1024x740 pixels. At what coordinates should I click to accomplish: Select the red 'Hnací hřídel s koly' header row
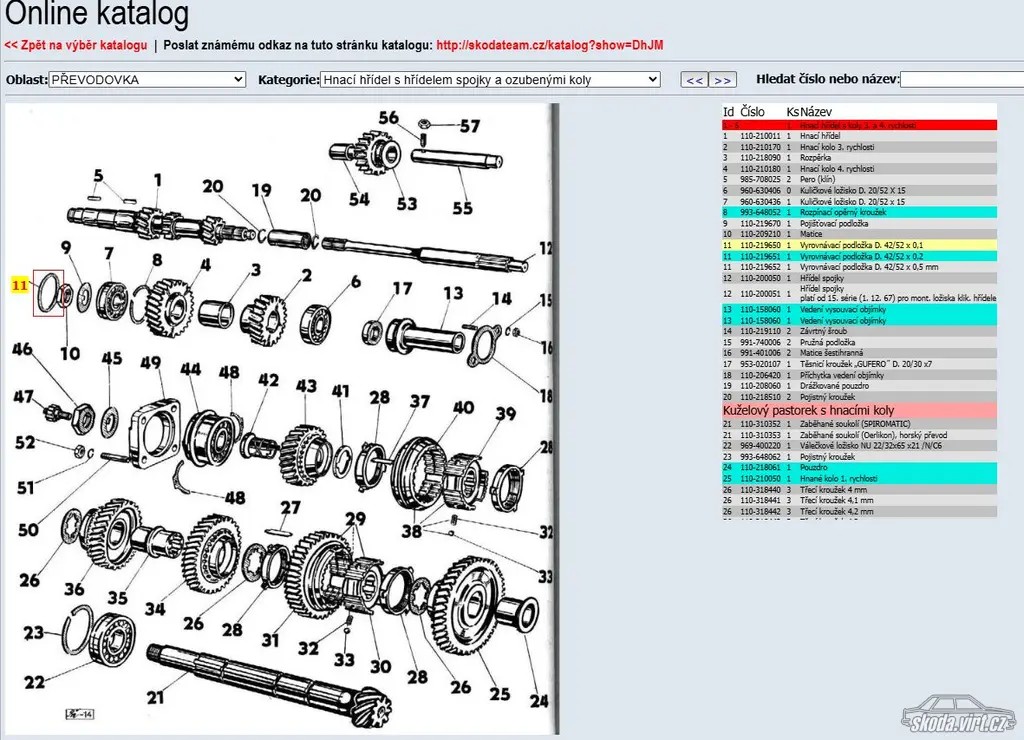click(859, 125)
